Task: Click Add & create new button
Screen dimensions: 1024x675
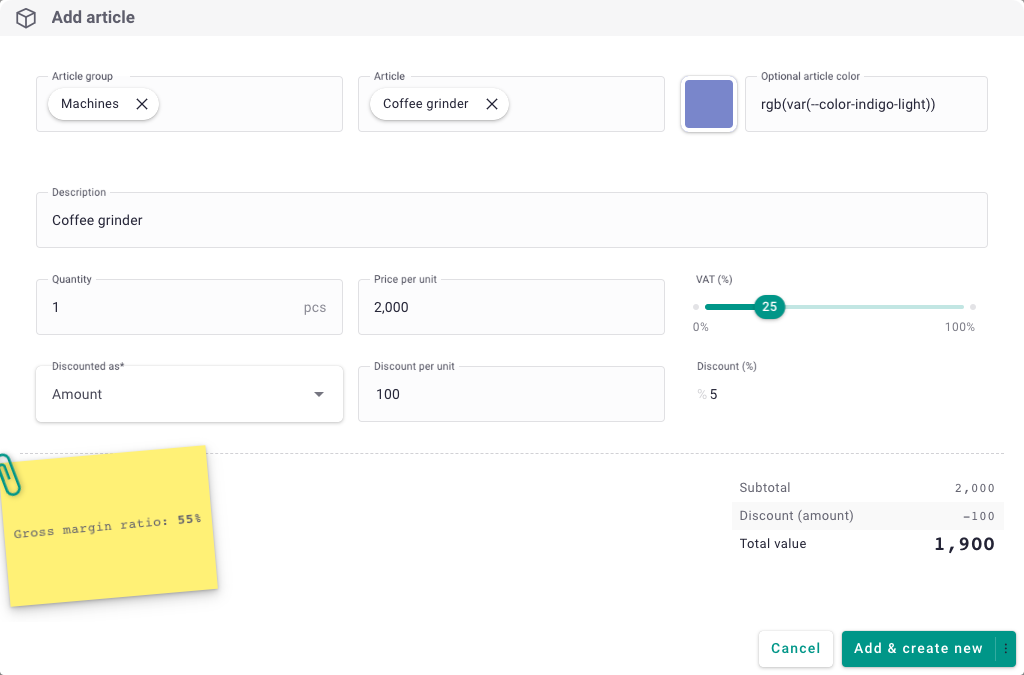Action: click(x=918, y=649)
